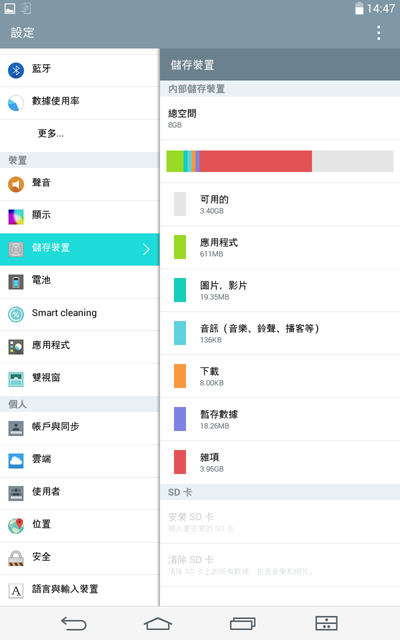The height and width of the screenshot is (640, 400).
Task: Open the three-dot overflow menu
Action: pyautogui.click(x=379, y=33)
